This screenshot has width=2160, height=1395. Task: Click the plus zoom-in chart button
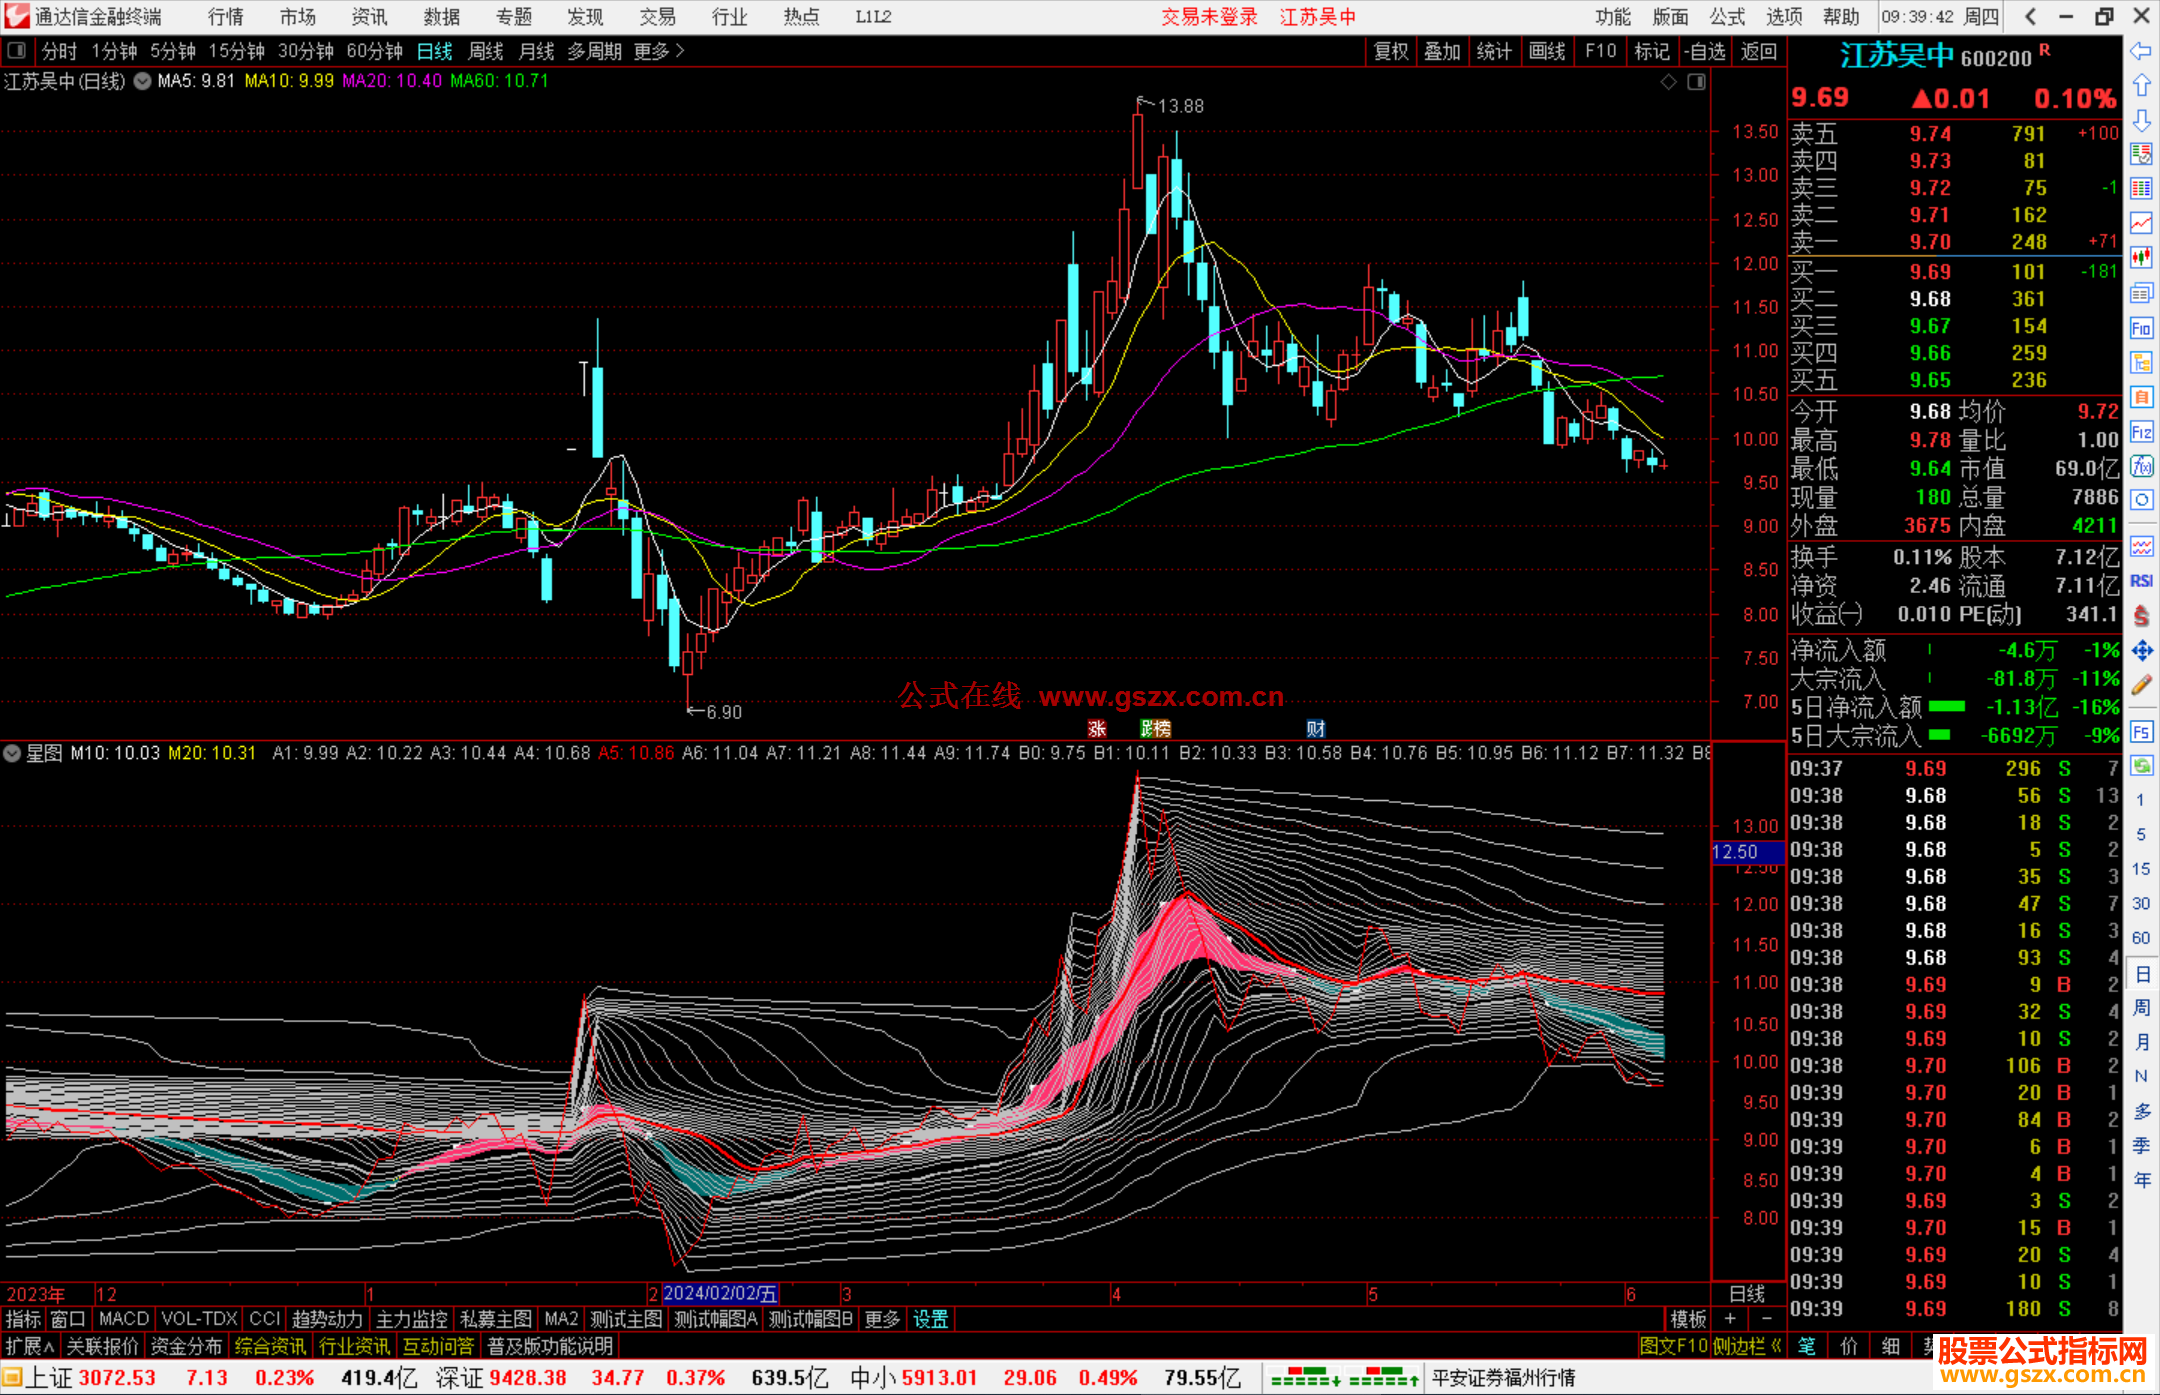(x=1730, y=1319)
